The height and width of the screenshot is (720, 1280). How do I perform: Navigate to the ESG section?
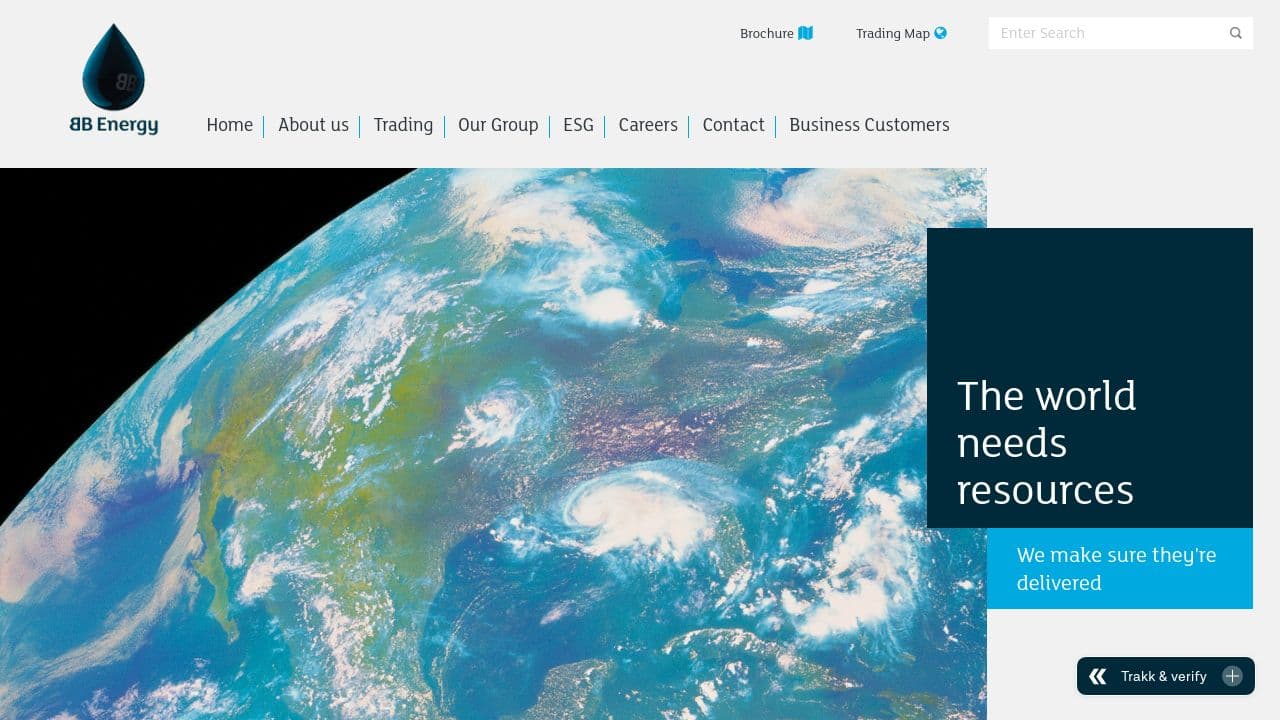coord(578,125)
